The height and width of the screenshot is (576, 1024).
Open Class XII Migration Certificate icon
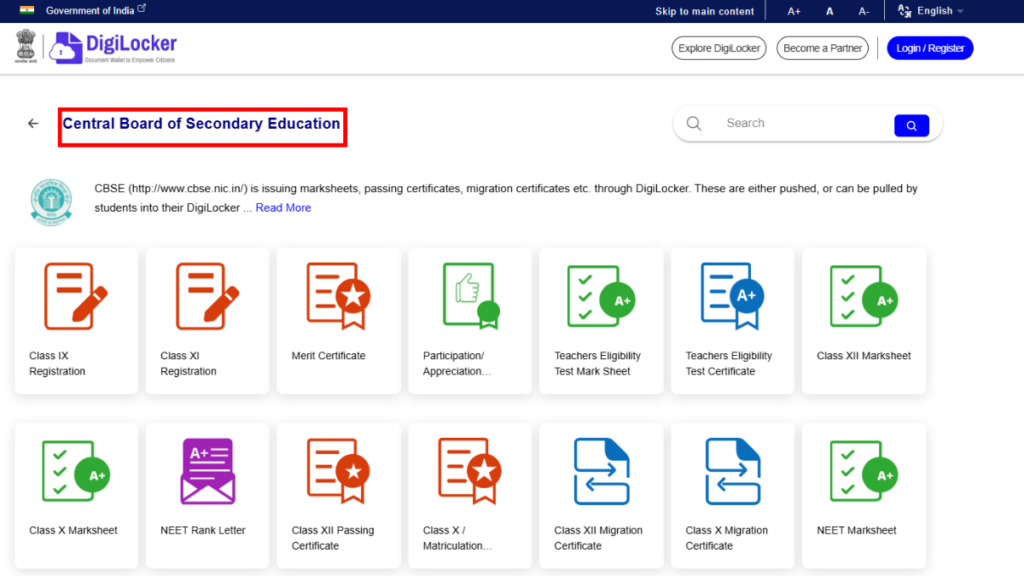click(601, 471)
